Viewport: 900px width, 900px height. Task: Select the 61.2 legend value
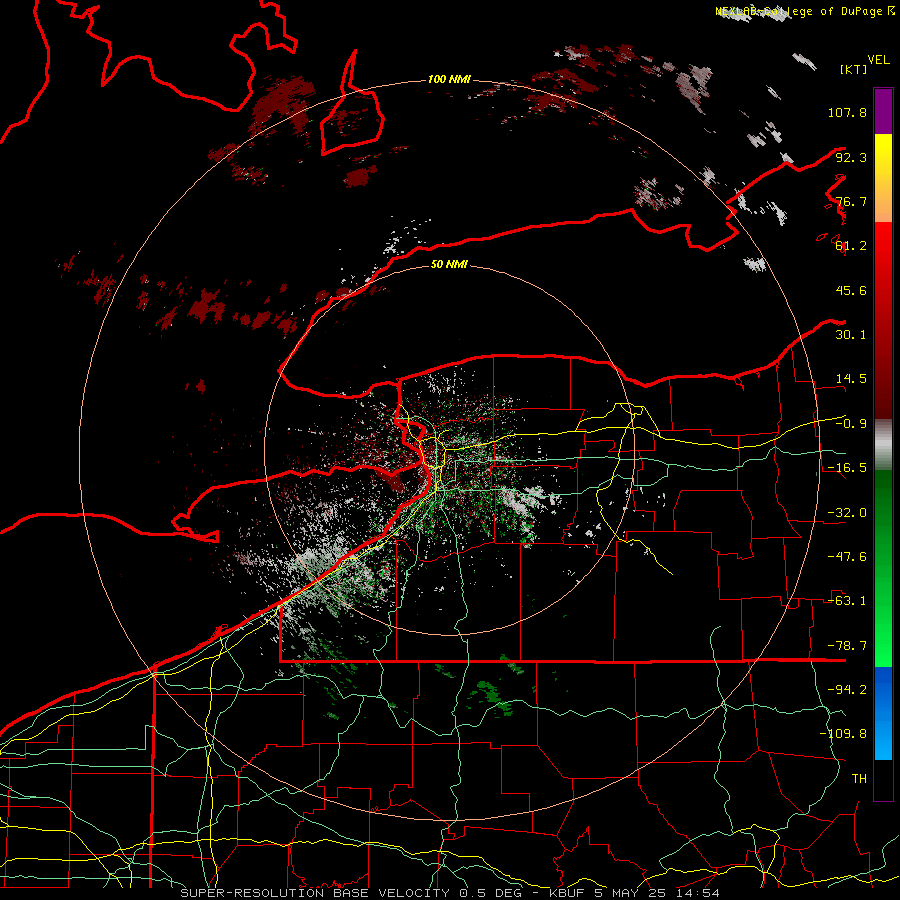coord(851,246)
